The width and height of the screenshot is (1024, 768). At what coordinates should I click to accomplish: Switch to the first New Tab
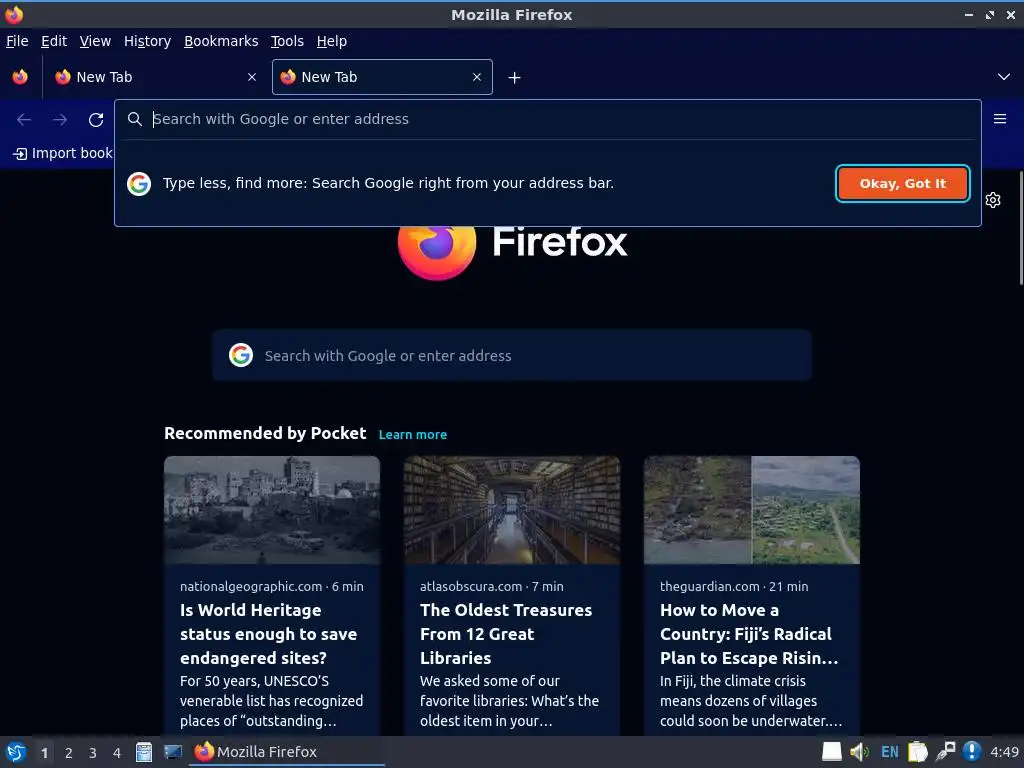155,77
